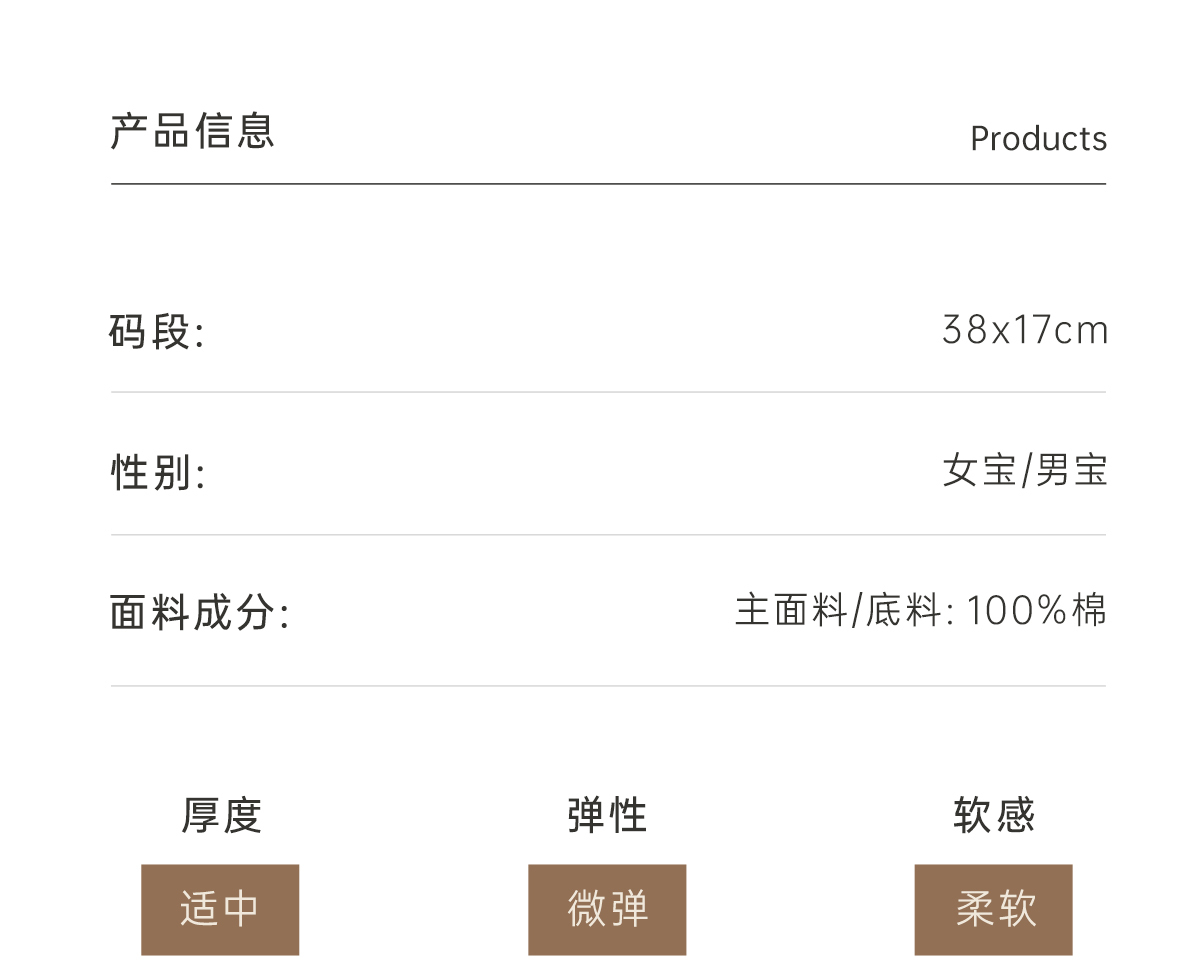Click the 100%棉 composition value

[1037, 610]
